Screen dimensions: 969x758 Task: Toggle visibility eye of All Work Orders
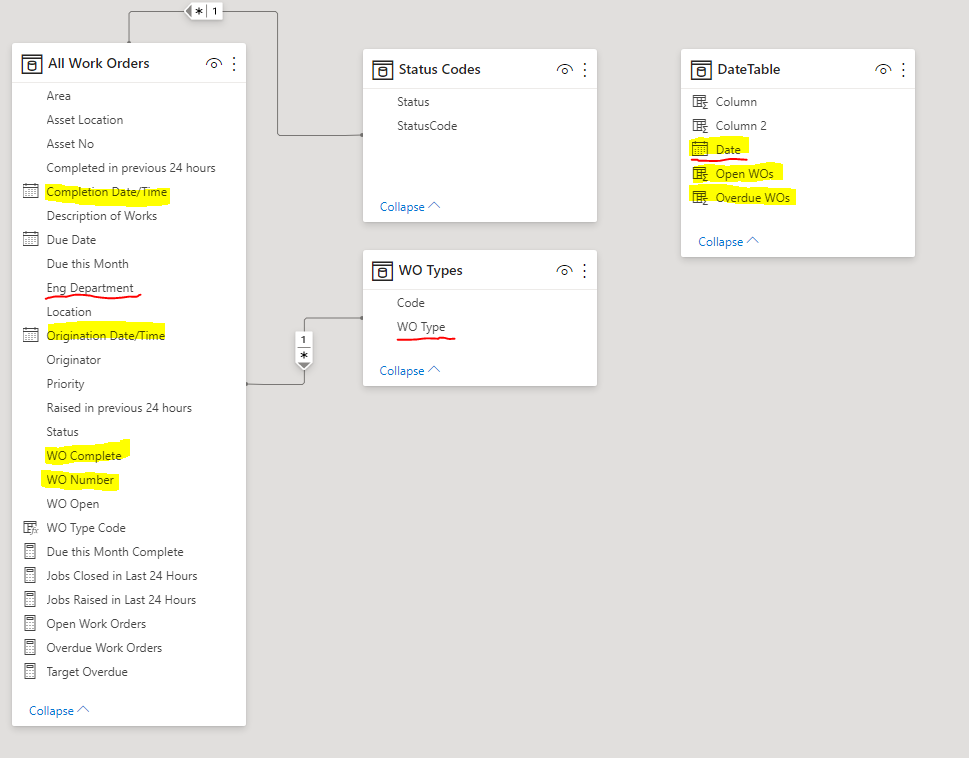coord(214,64)
